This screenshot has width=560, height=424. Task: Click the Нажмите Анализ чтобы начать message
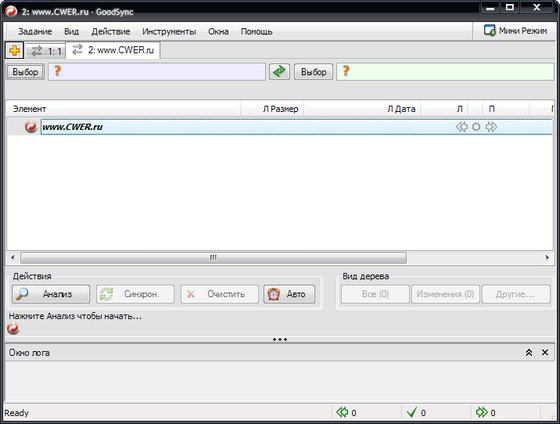coord(75,316)
